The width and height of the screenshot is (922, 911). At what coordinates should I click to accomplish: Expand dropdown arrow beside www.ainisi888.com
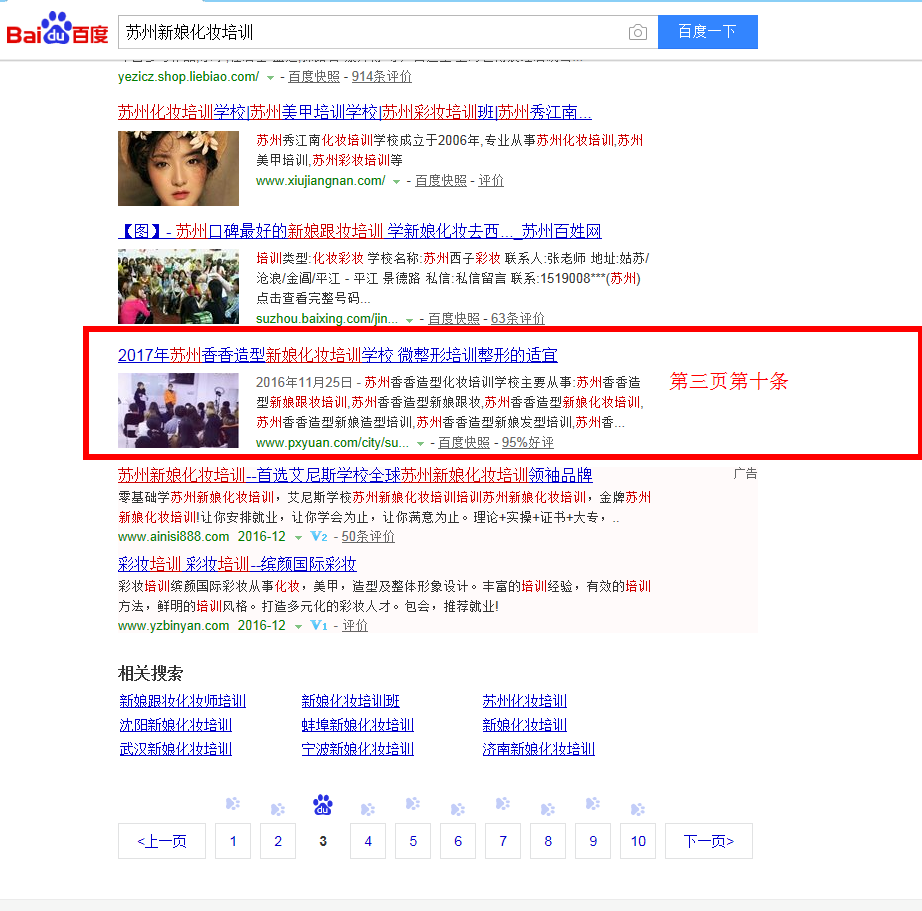299,538
